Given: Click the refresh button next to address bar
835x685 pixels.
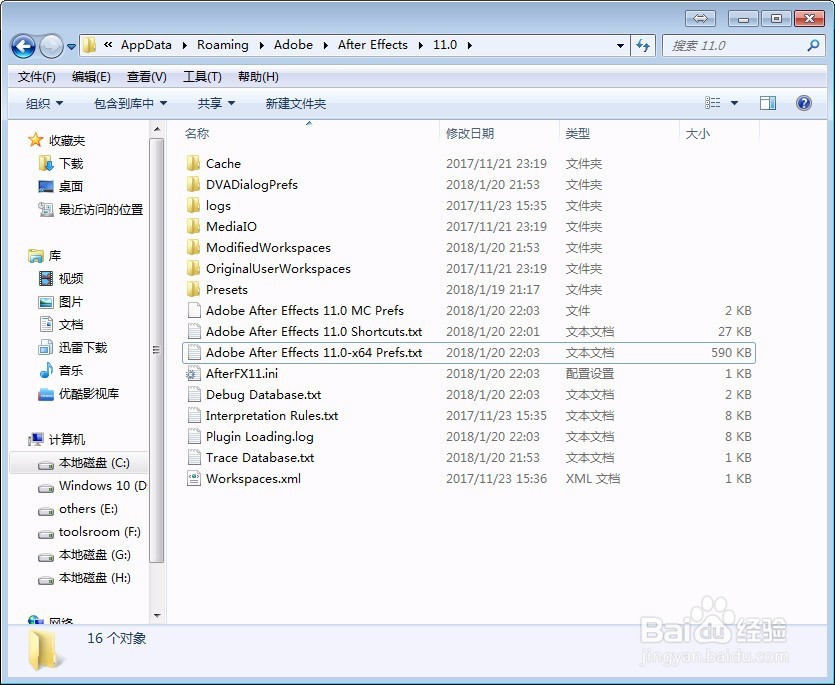Looking at the screenshot, I should [643, 46].
